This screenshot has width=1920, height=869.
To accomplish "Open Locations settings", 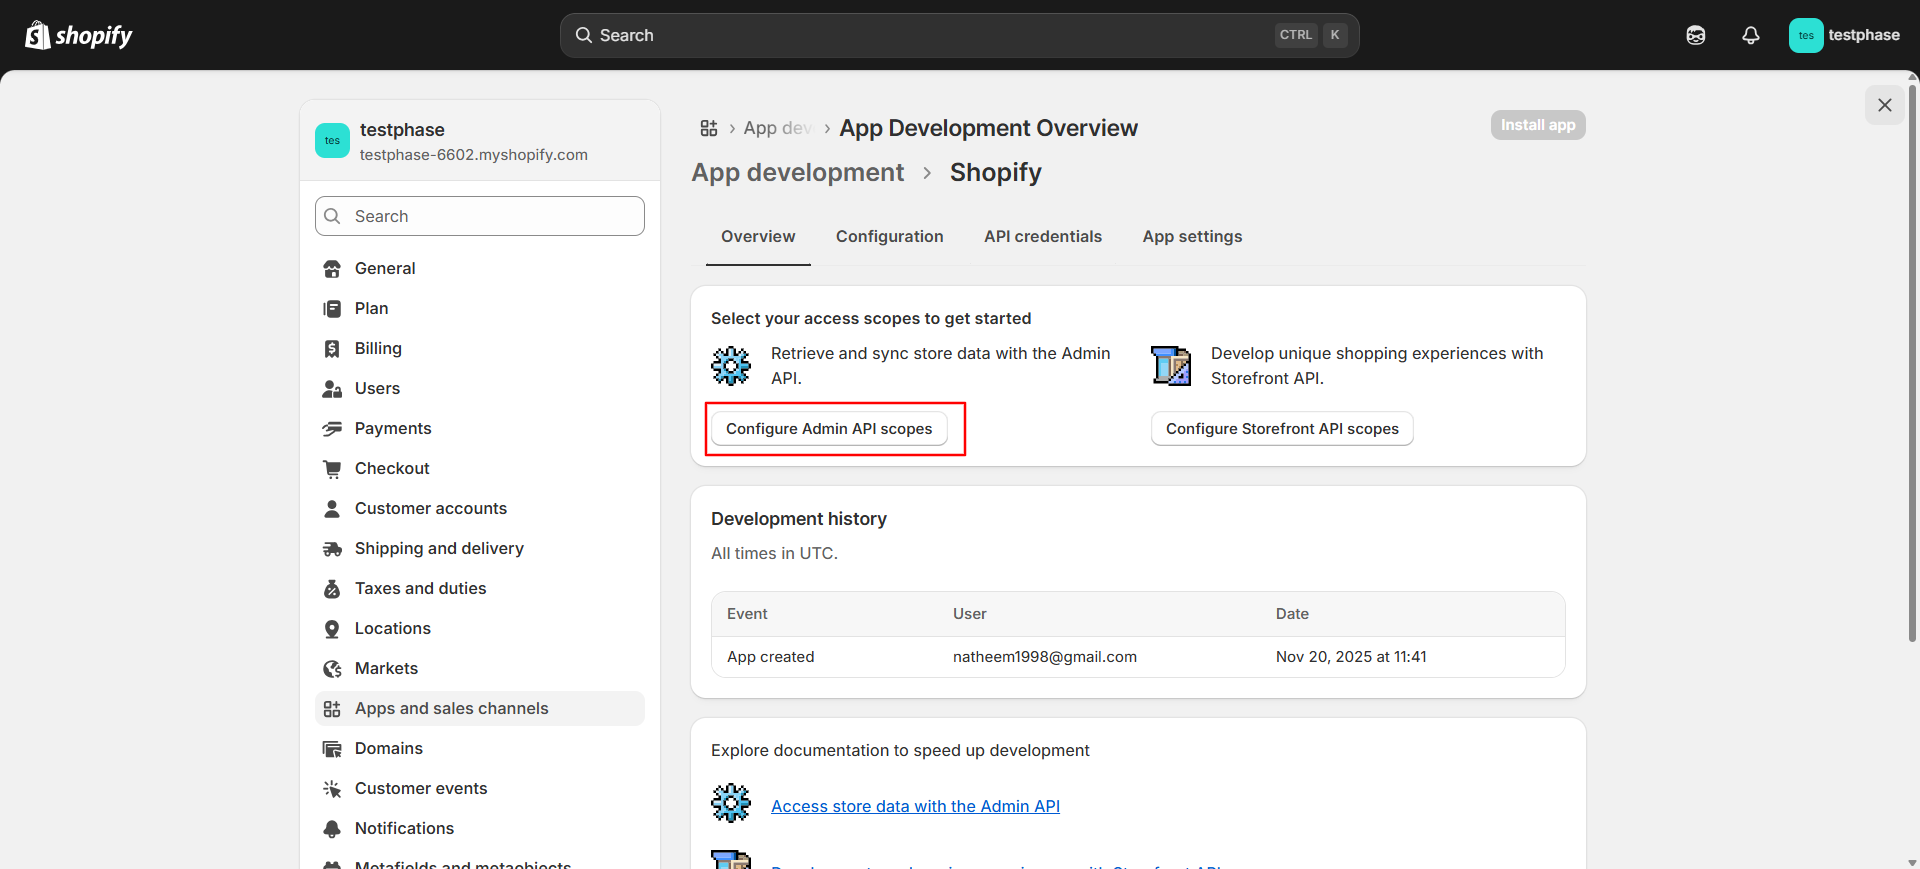I will click(480, 628).
